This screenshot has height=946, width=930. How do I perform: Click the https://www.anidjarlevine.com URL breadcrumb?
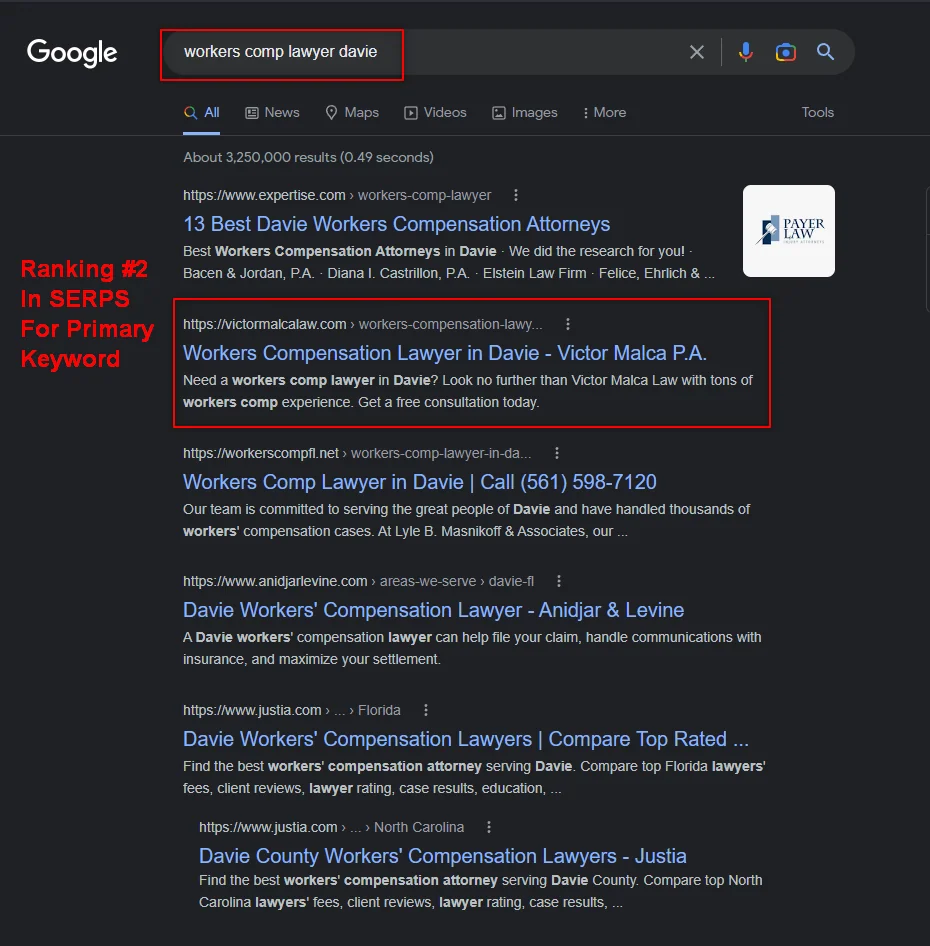coord(358,581)
